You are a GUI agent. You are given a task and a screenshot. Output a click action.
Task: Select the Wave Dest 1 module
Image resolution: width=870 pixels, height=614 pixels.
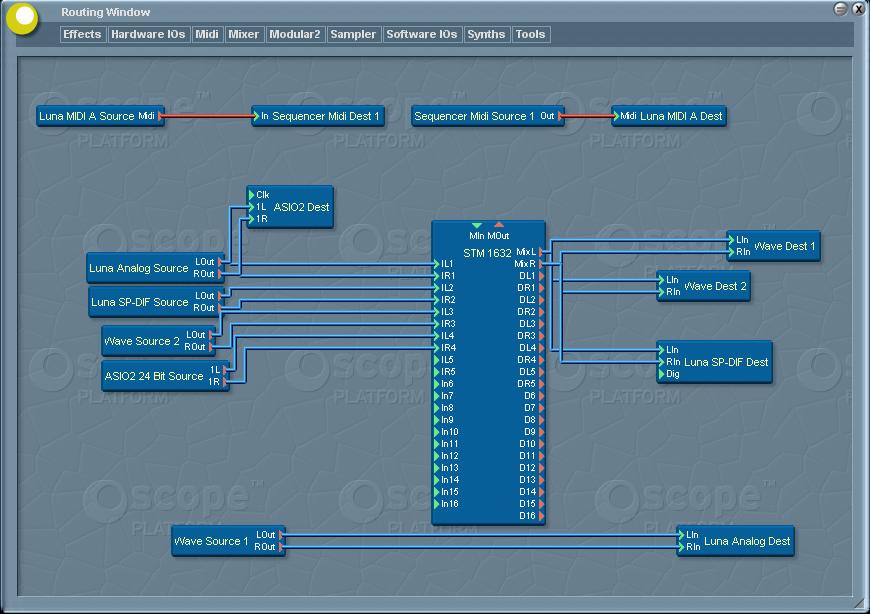point(773,246)
